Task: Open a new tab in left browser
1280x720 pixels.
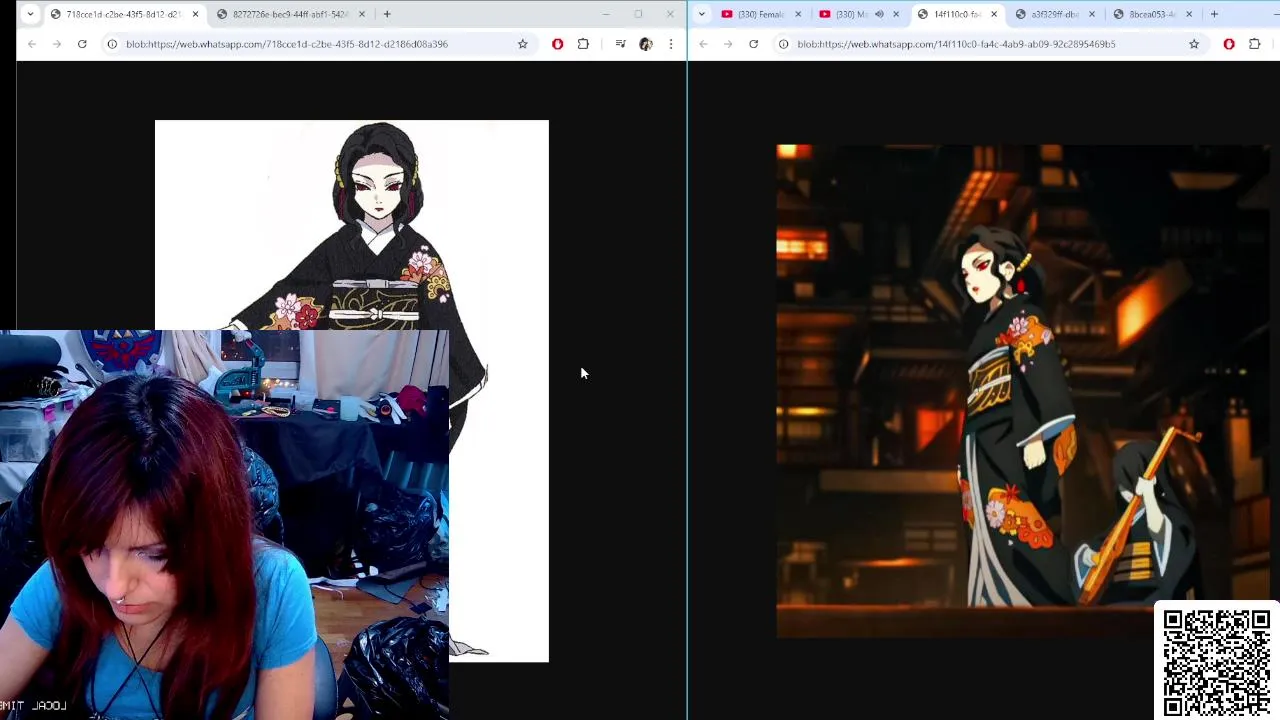Action: click(387, 14)
